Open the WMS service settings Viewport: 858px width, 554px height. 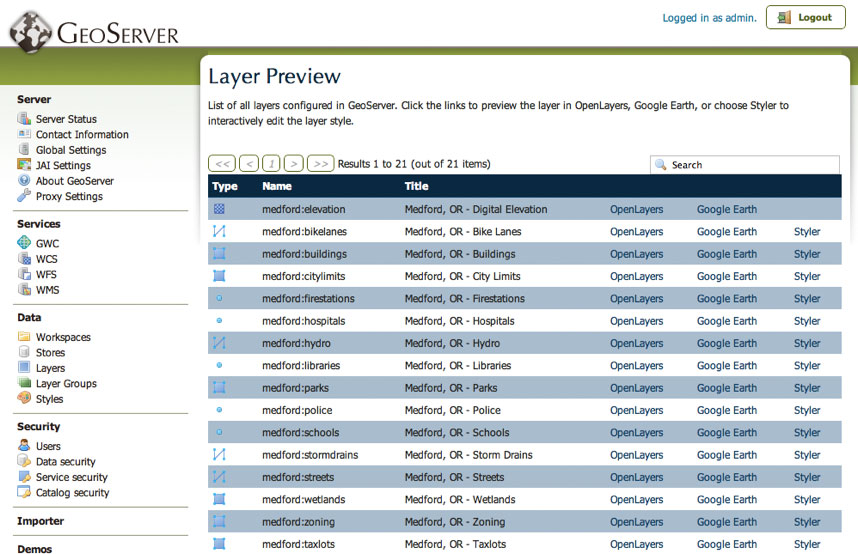pyautogui.click(x=47, y=290)
